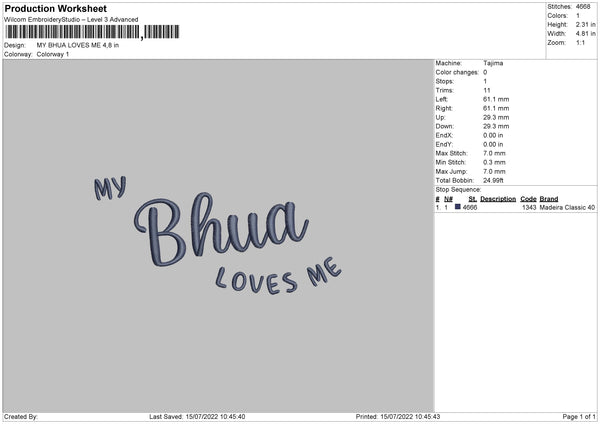Click the 'Stop Sequence:' heading
This screenshot has width=600, height=424.
458,190
